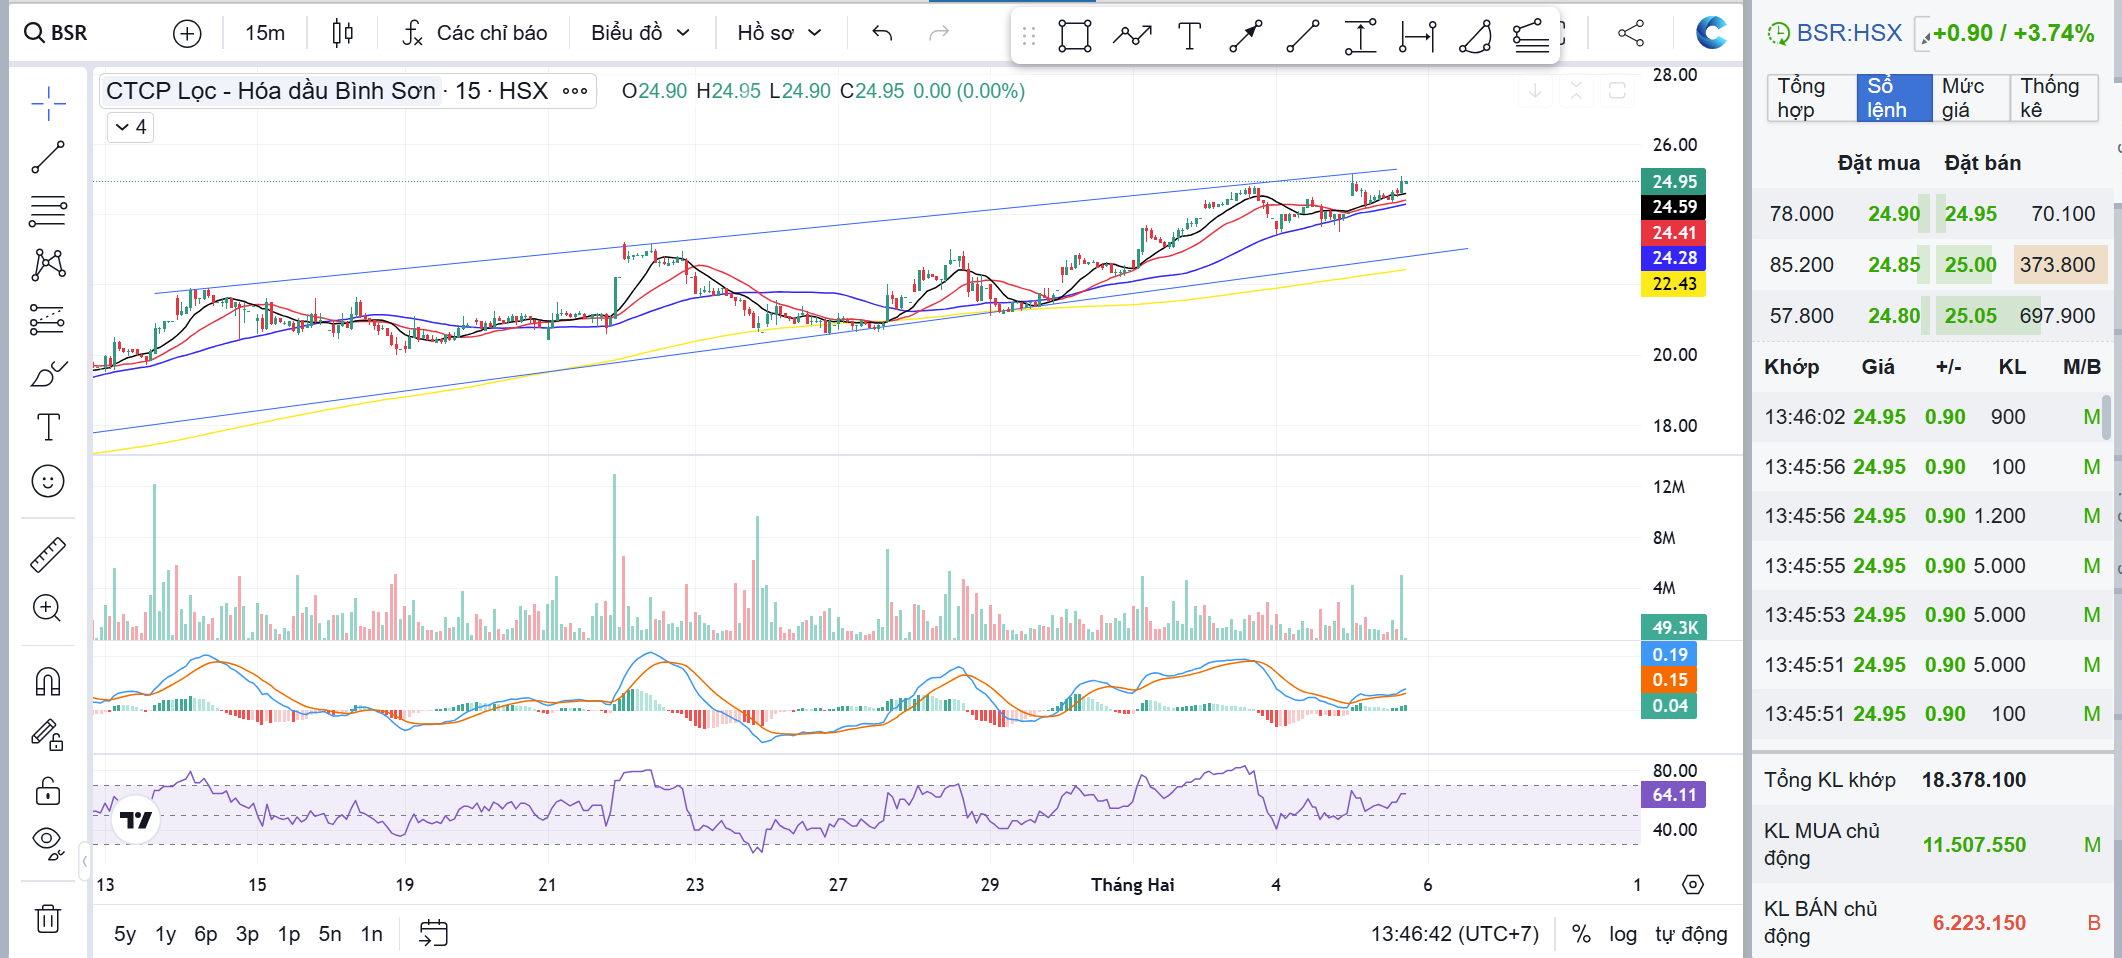2122x958 pixels.
Task: Select the ruler measure tool
Action: [48, 554]
